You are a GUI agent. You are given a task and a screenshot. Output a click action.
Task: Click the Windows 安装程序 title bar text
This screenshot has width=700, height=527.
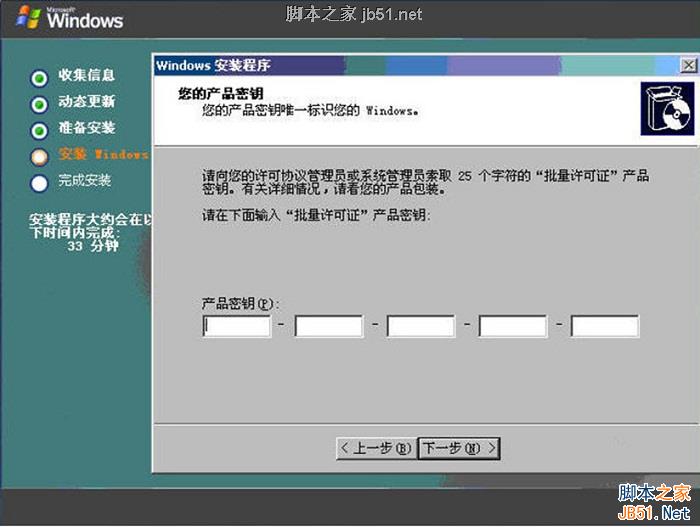pyautogui.click(x=213, y=65)
